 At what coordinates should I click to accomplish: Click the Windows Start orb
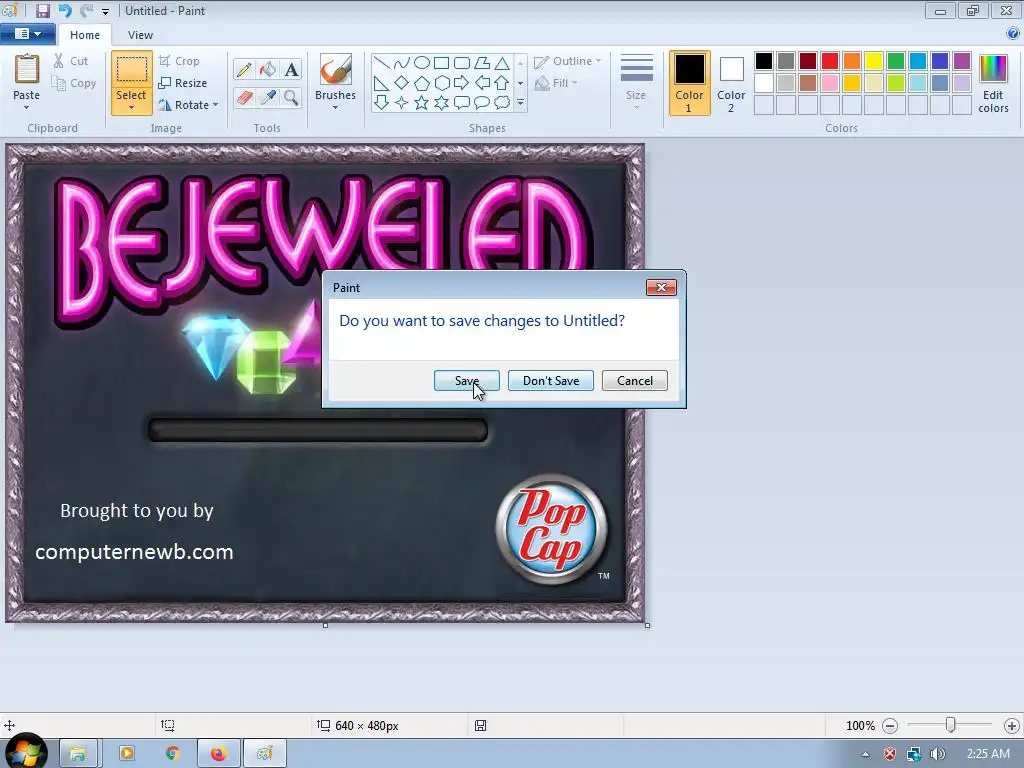pos(25,752)
